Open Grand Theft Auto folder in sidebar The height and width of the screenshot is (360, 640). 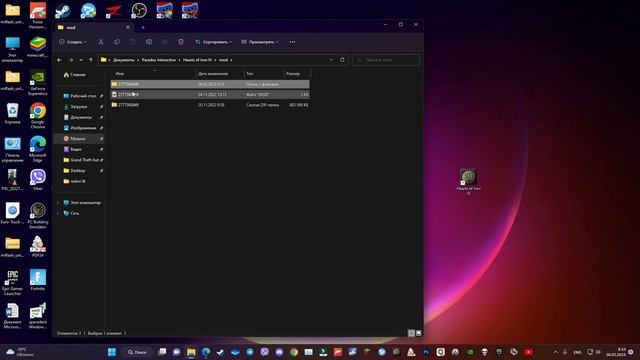(x=80, y=160)
